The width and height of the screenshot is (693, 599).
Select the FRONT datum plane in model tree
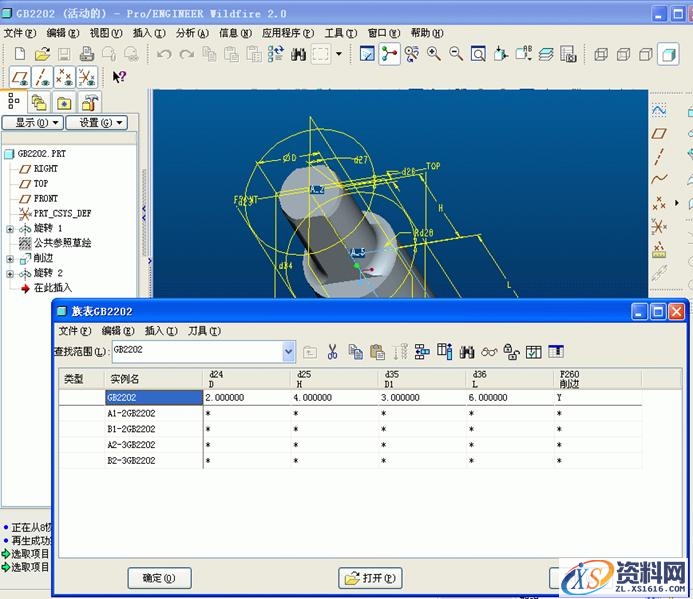tap(45, 198)
